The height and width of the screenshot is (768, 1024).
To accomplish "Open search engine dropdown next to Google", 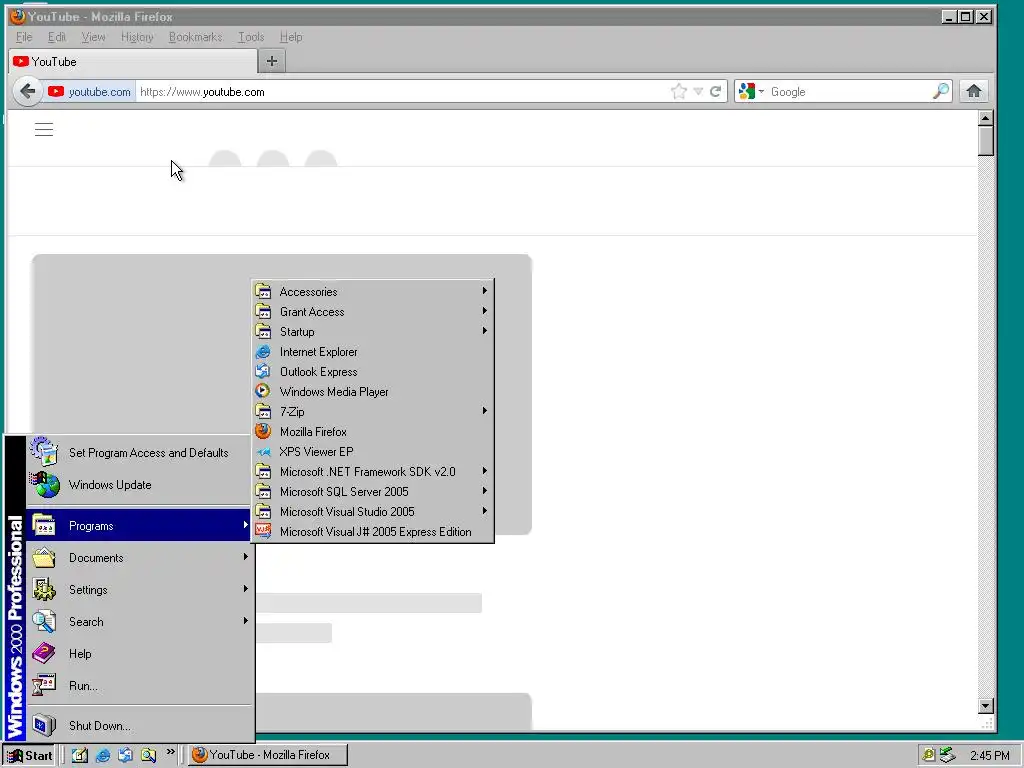I will point(761,91).
